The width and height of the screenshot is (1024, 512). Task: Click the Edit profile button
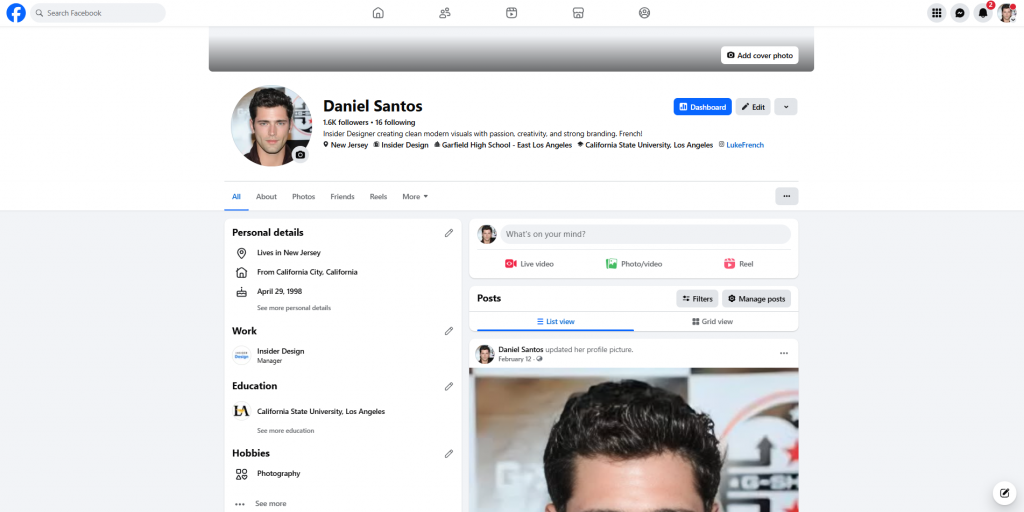pos(753,107)
